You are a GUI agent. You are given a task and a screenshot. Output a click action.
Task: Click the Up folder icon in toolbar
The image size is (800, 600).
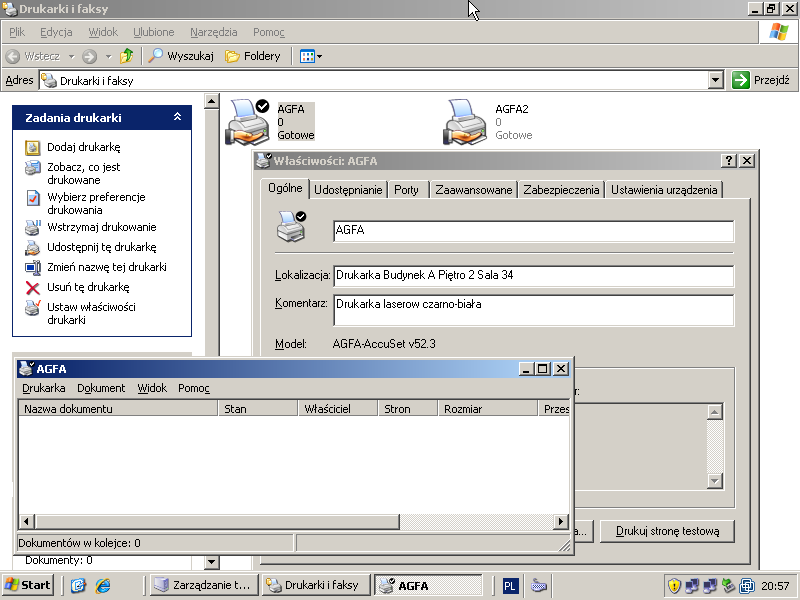coord(126,56)
